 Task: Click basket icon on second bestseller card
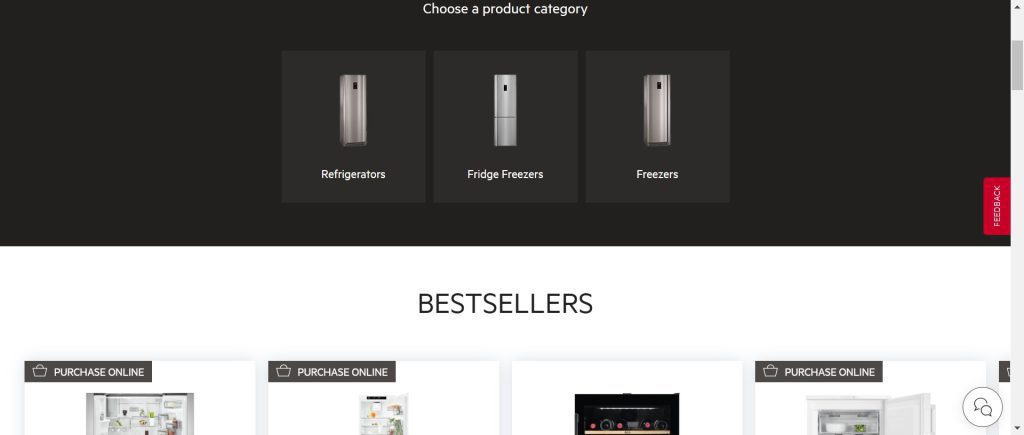pyautogui.click(x=283, y=371)
